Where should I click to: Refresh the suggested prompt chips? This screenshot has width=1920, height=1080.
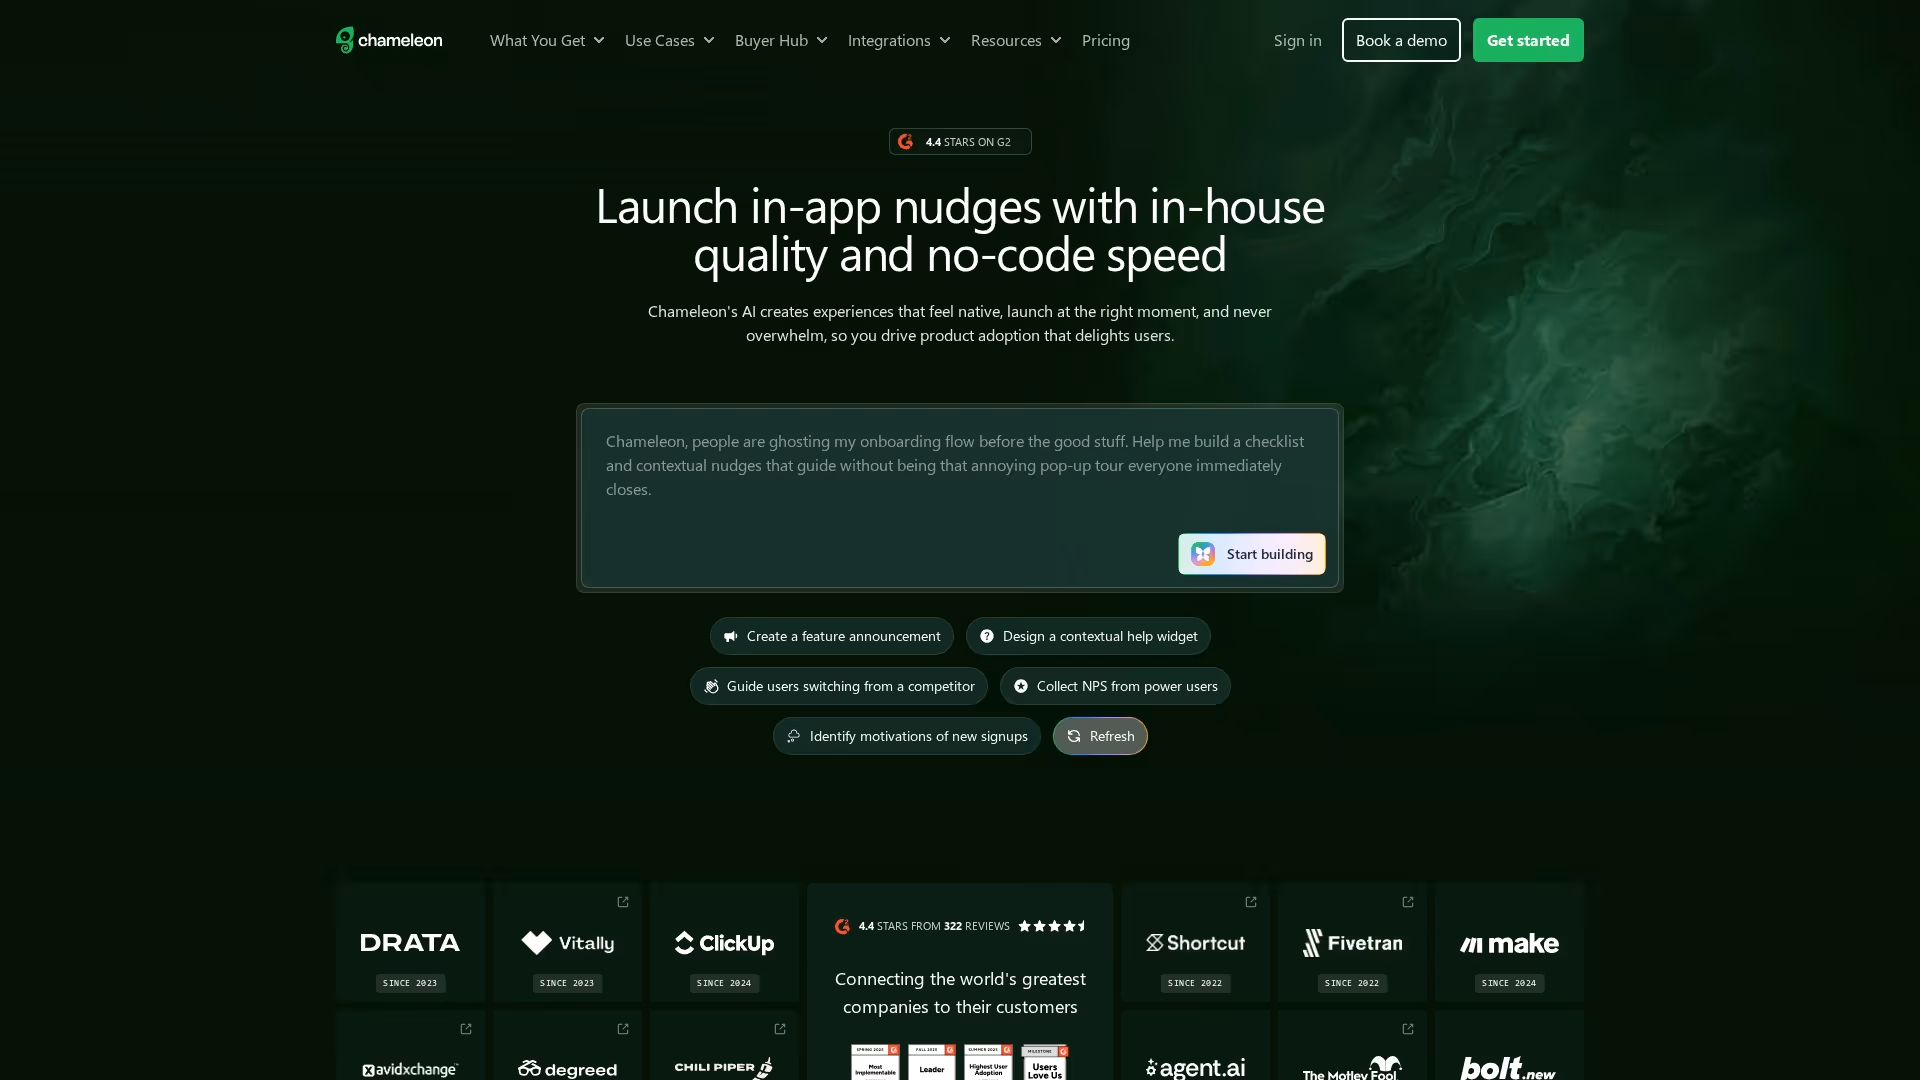(x=1100, y=736)
